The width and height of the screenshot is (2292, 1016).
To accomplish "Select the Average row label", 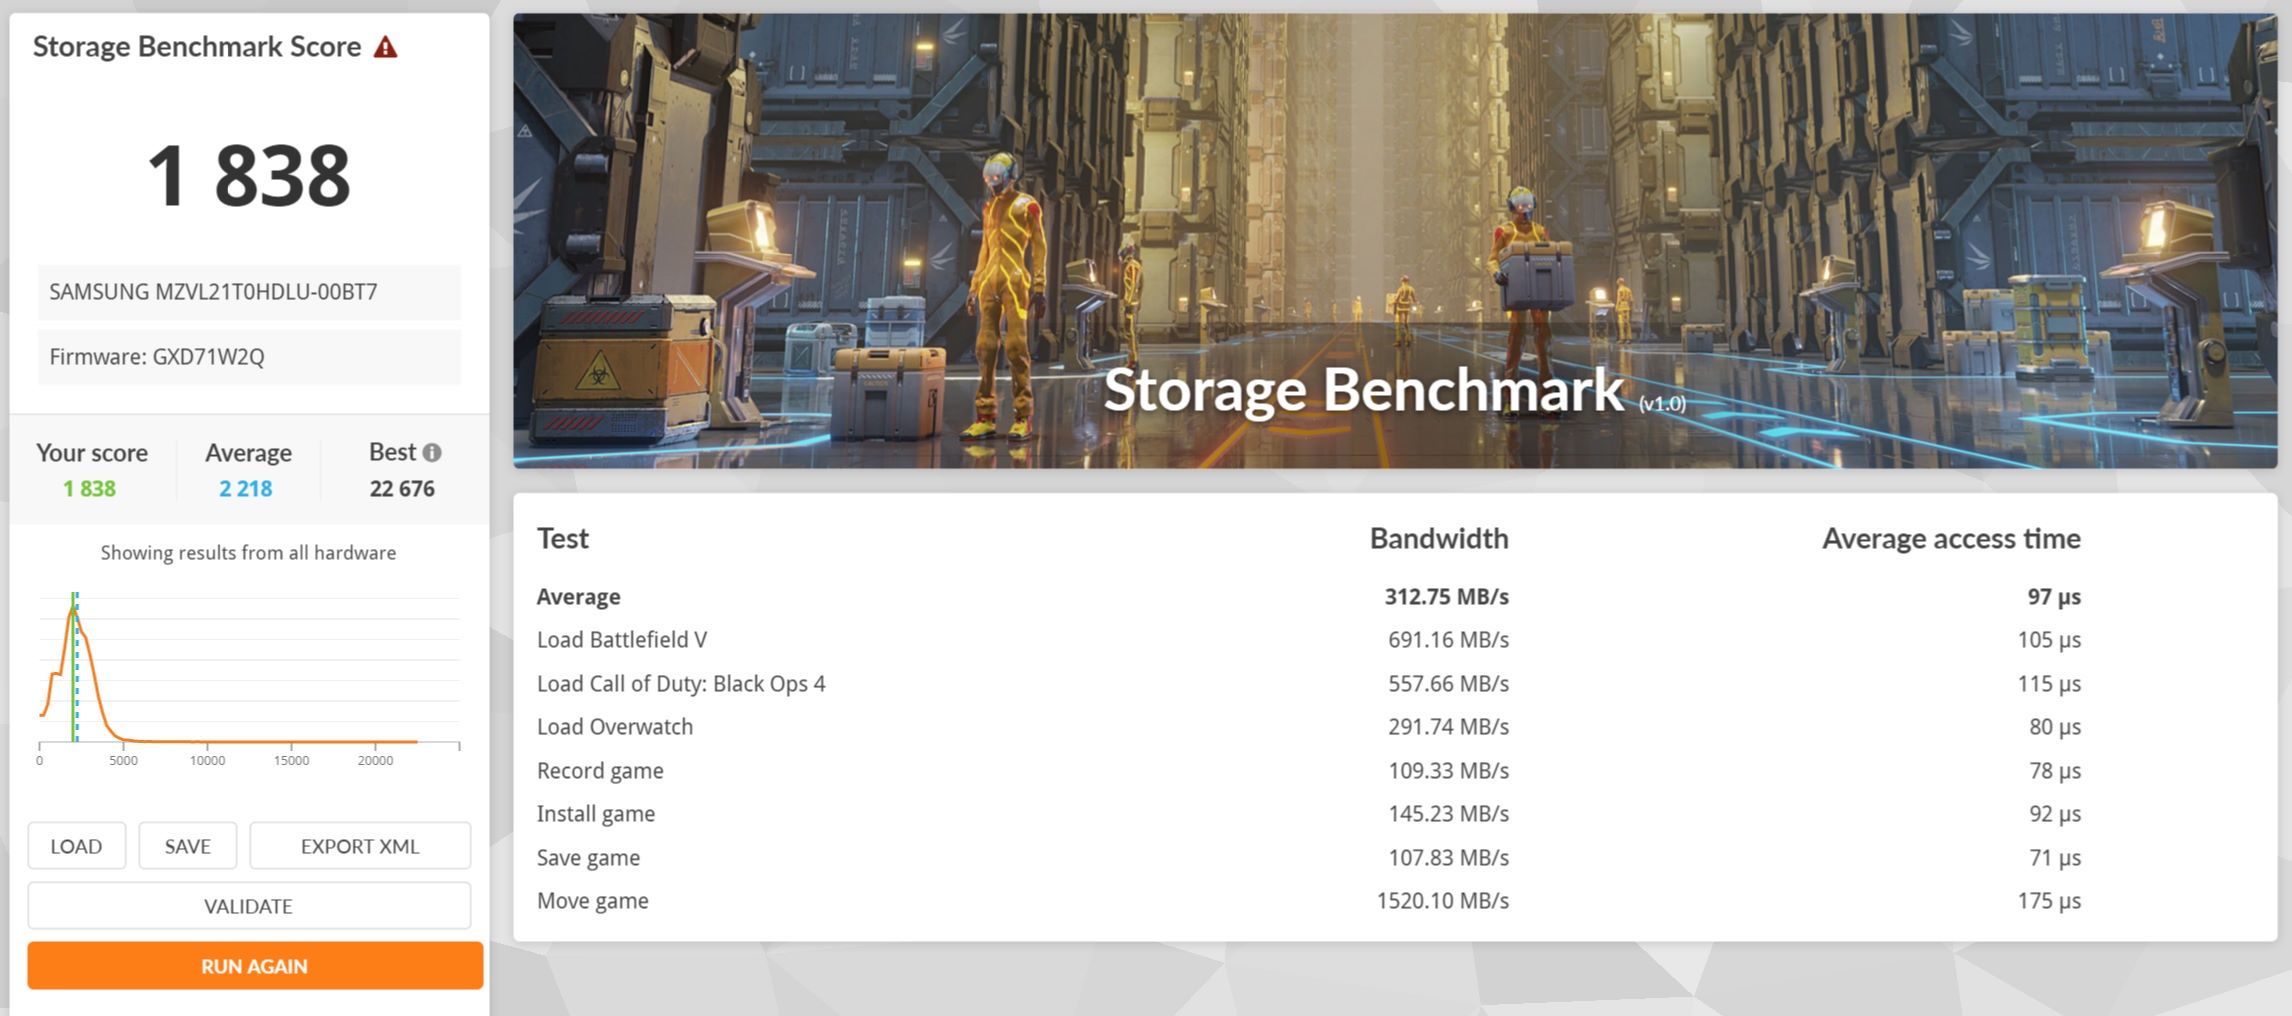I will (x=579, y=597).
